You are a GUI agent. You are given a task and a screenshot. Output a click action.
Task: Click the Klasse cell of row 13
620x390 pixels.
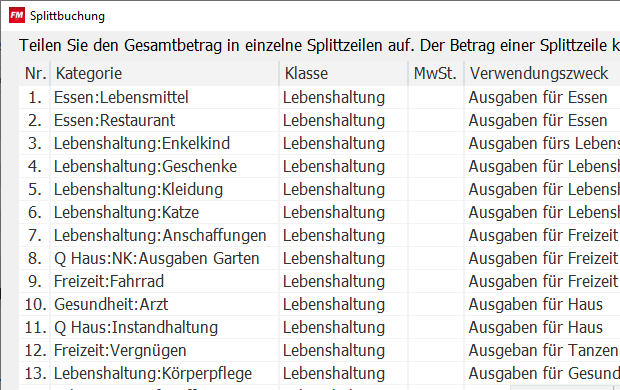point(344,373)
